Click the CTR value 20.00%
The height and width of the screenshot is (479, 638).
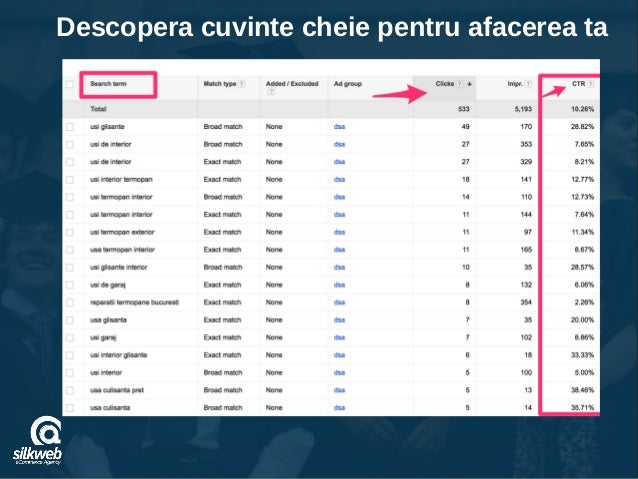(x=582, y=320)
